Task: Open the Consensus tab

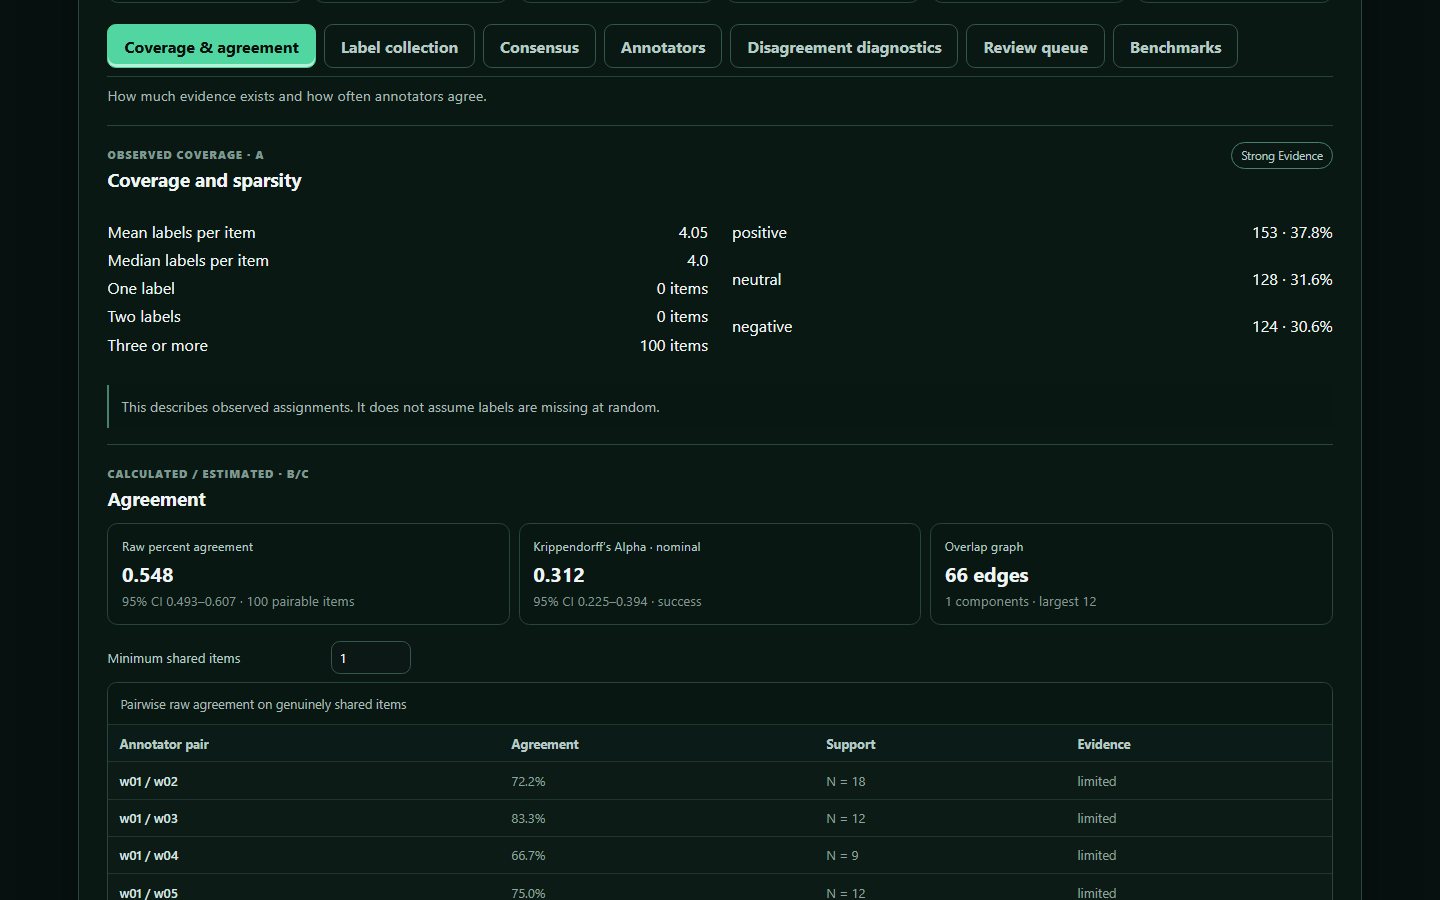Action: [x=539, y=47]
